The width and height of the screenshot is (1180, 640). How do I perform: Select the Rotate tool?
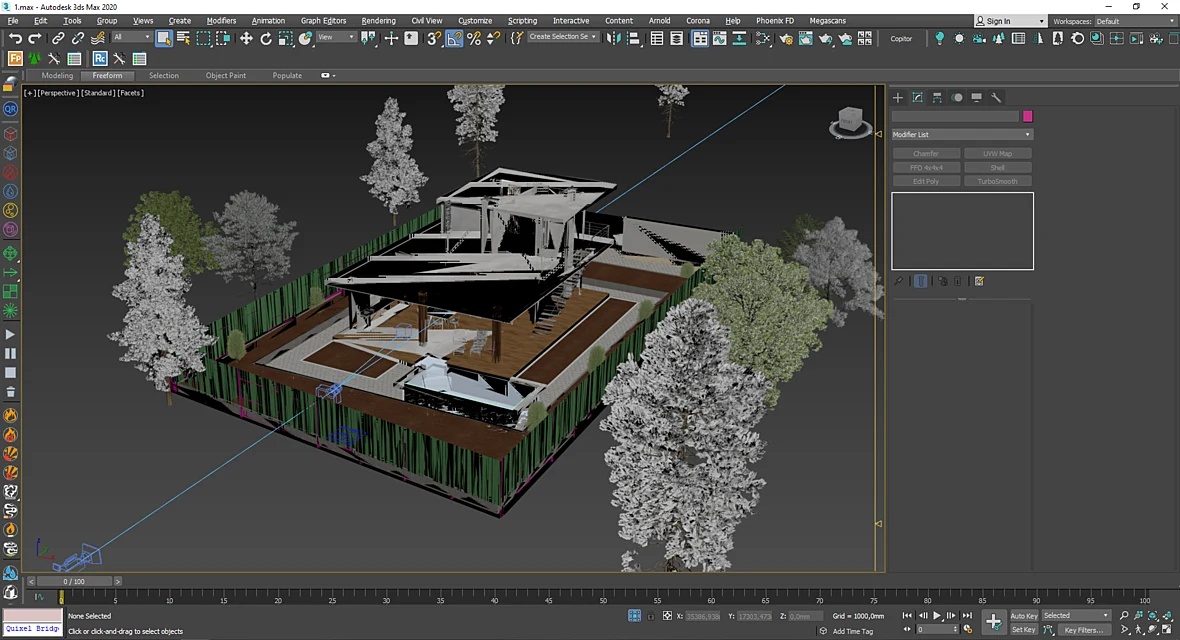tap(266, 38)
